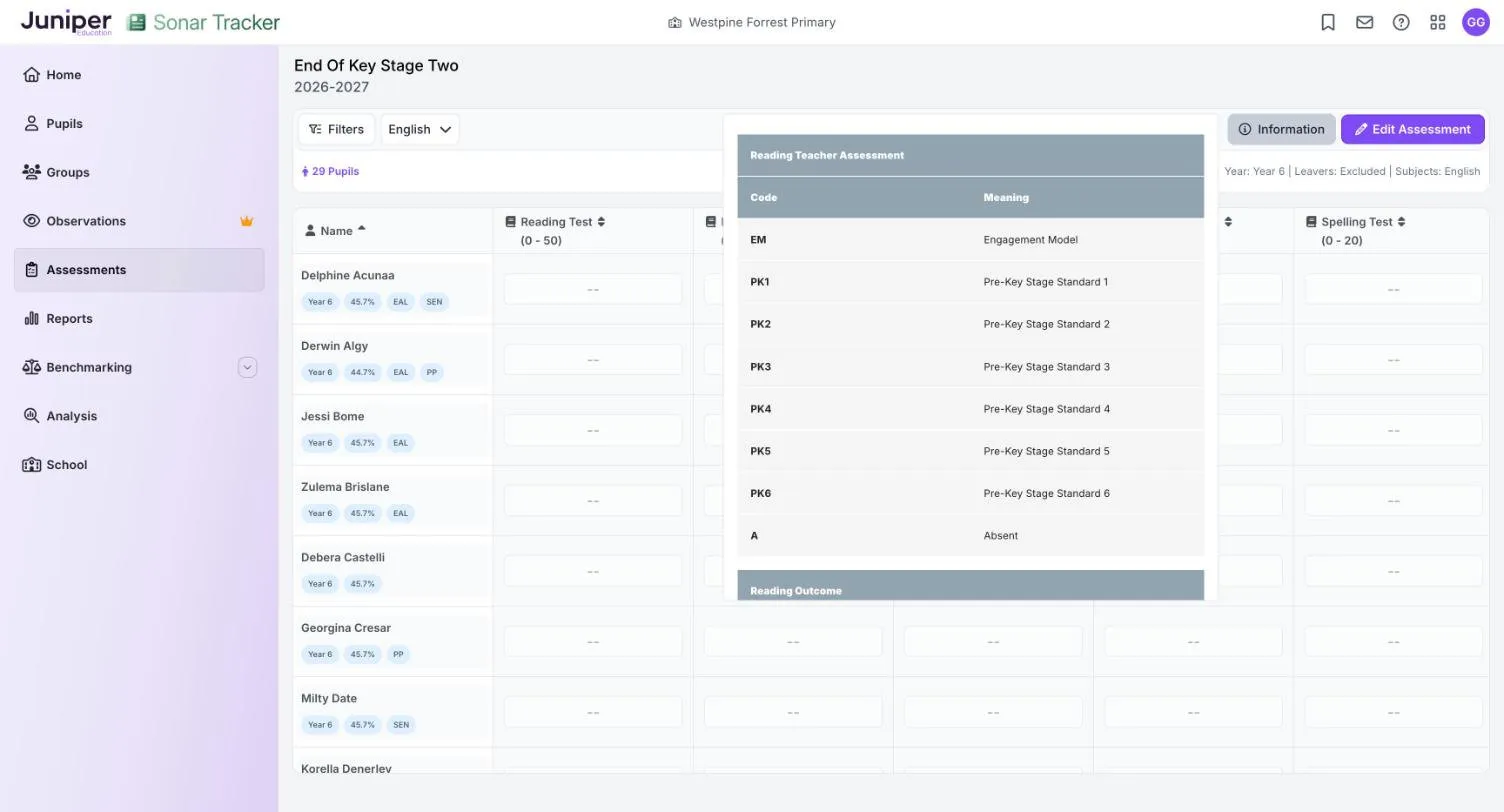Click the Westpine Forrest Primary school name

pos(762,22)
